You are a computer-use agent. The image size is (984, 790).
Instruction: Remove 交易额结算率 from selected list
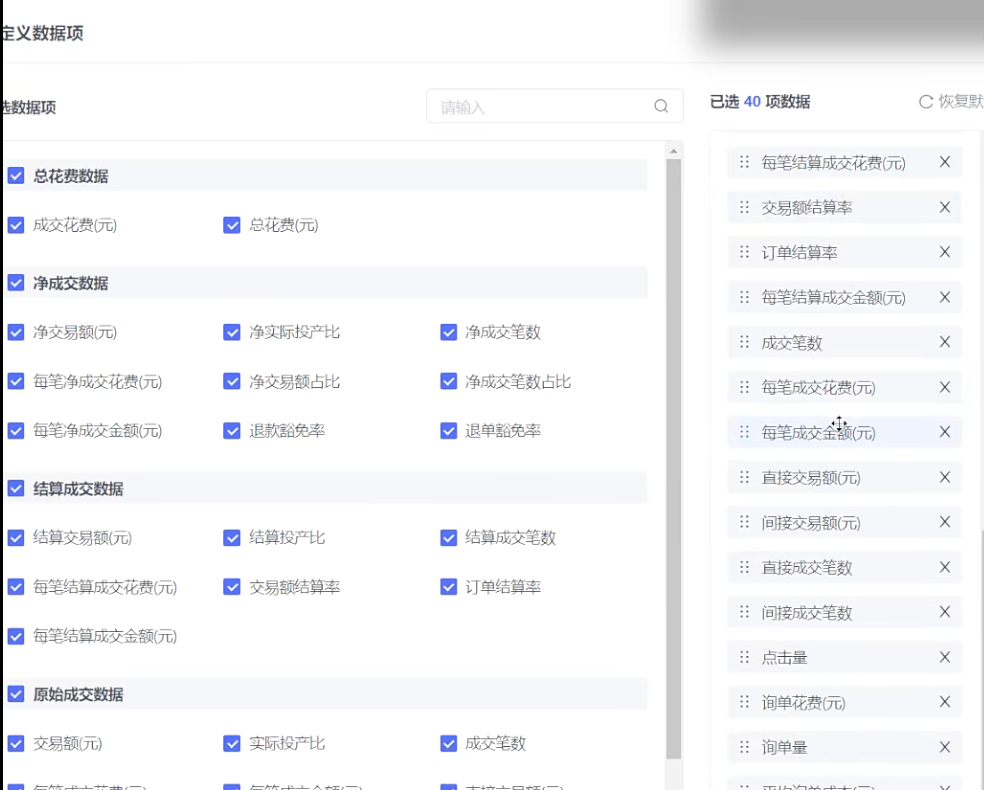[x=944, y=207]
